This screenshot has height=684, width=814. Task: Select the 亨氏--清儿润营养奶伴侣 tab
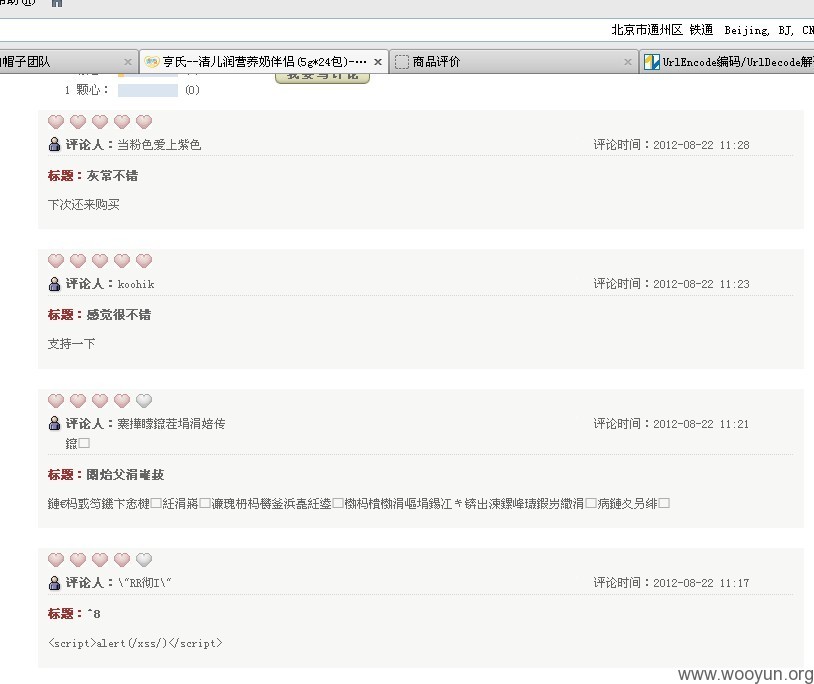[x=264, y=62]
